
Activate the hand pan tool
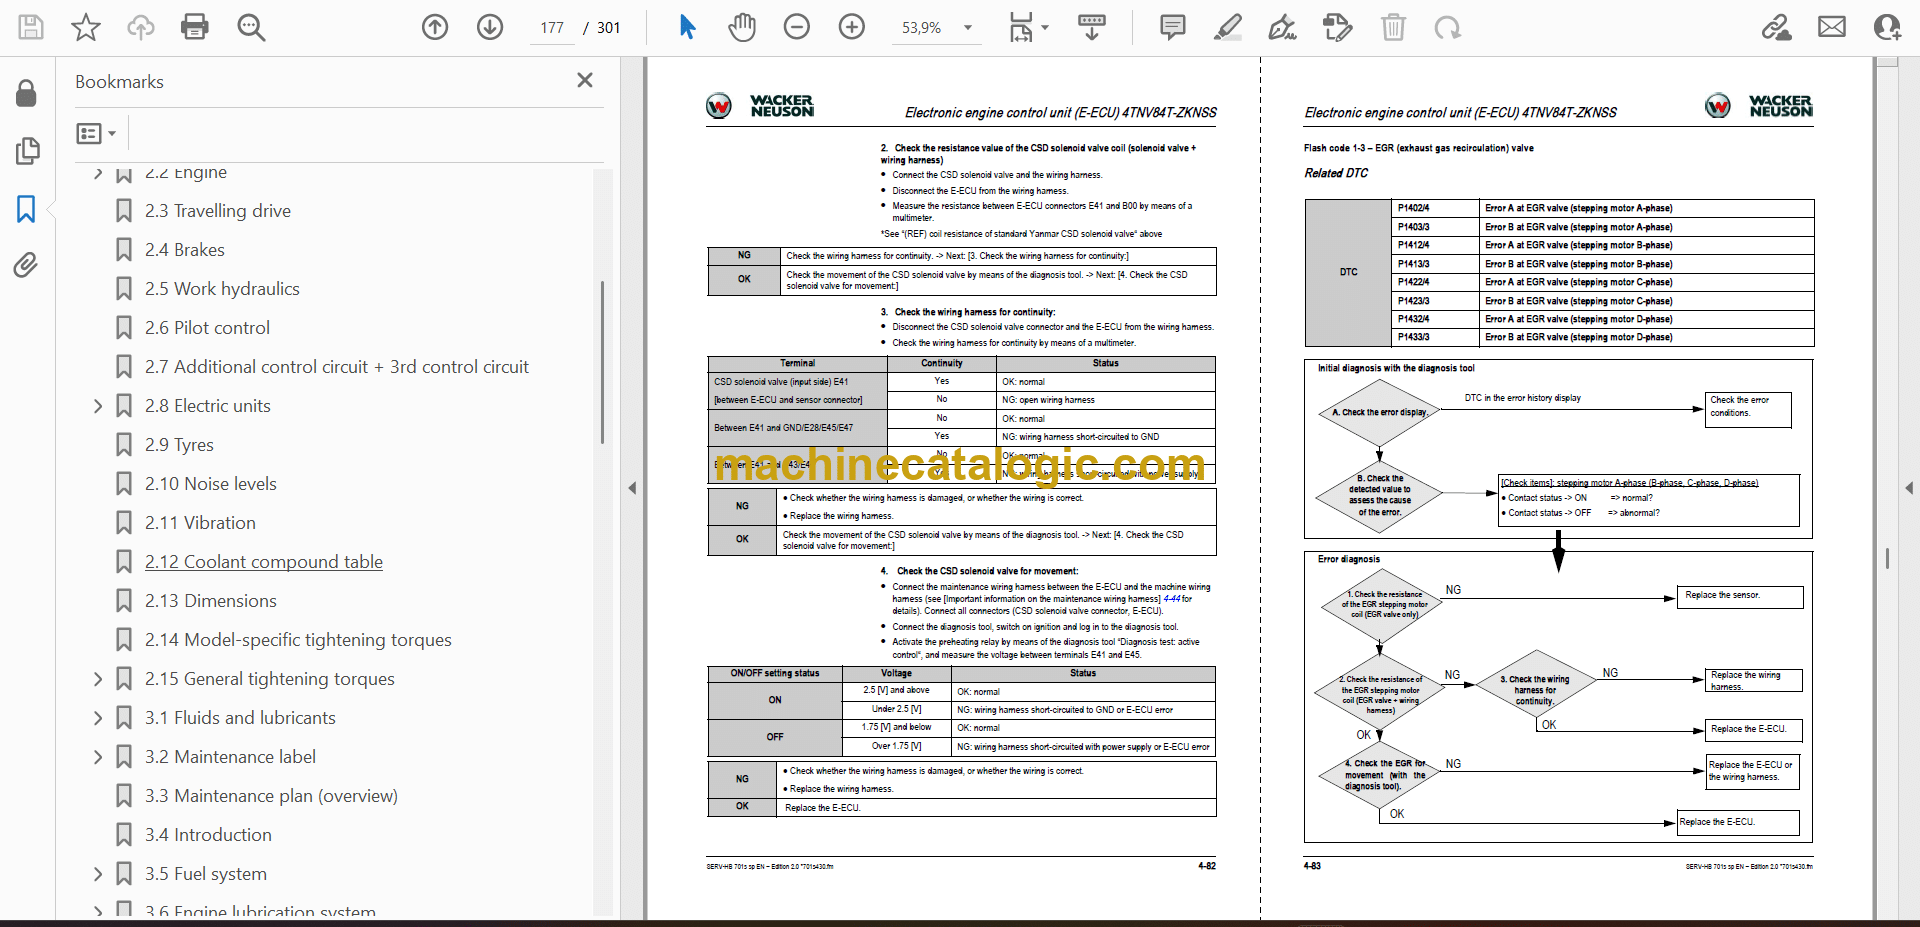[742, 27]
